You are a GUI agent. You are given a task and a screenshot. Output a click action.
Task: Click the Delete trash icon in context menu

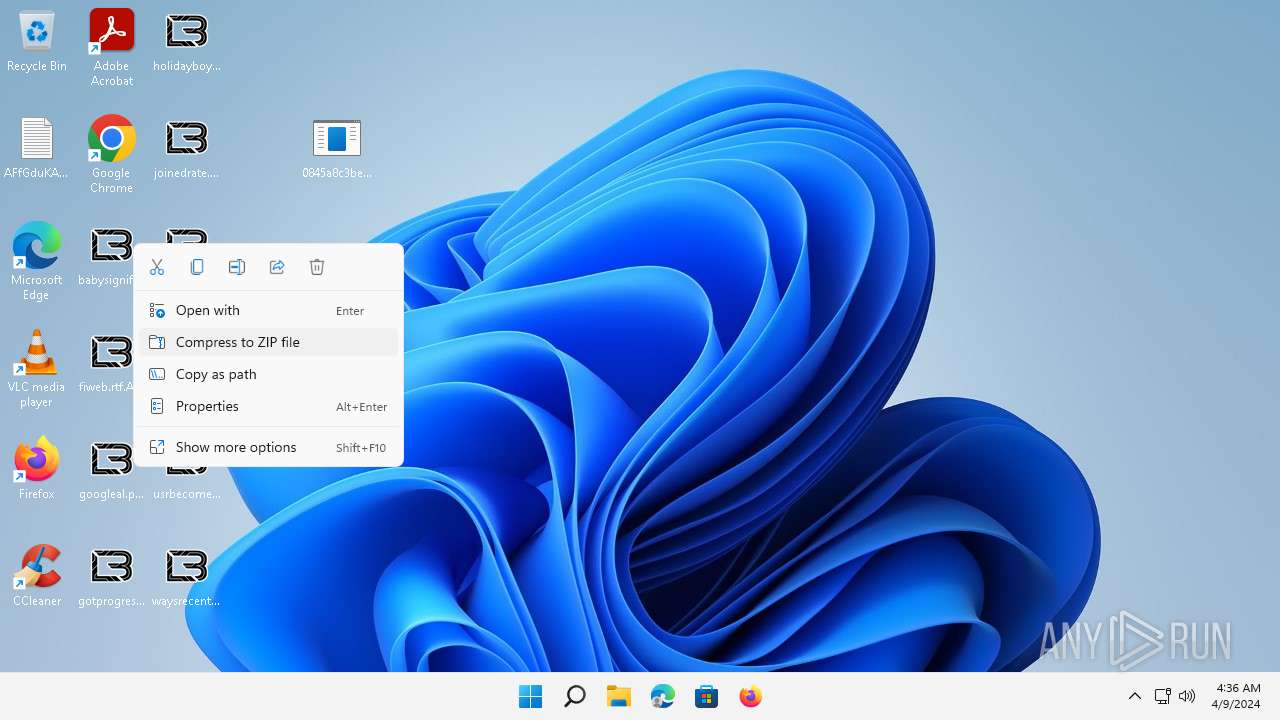point(317,267)
